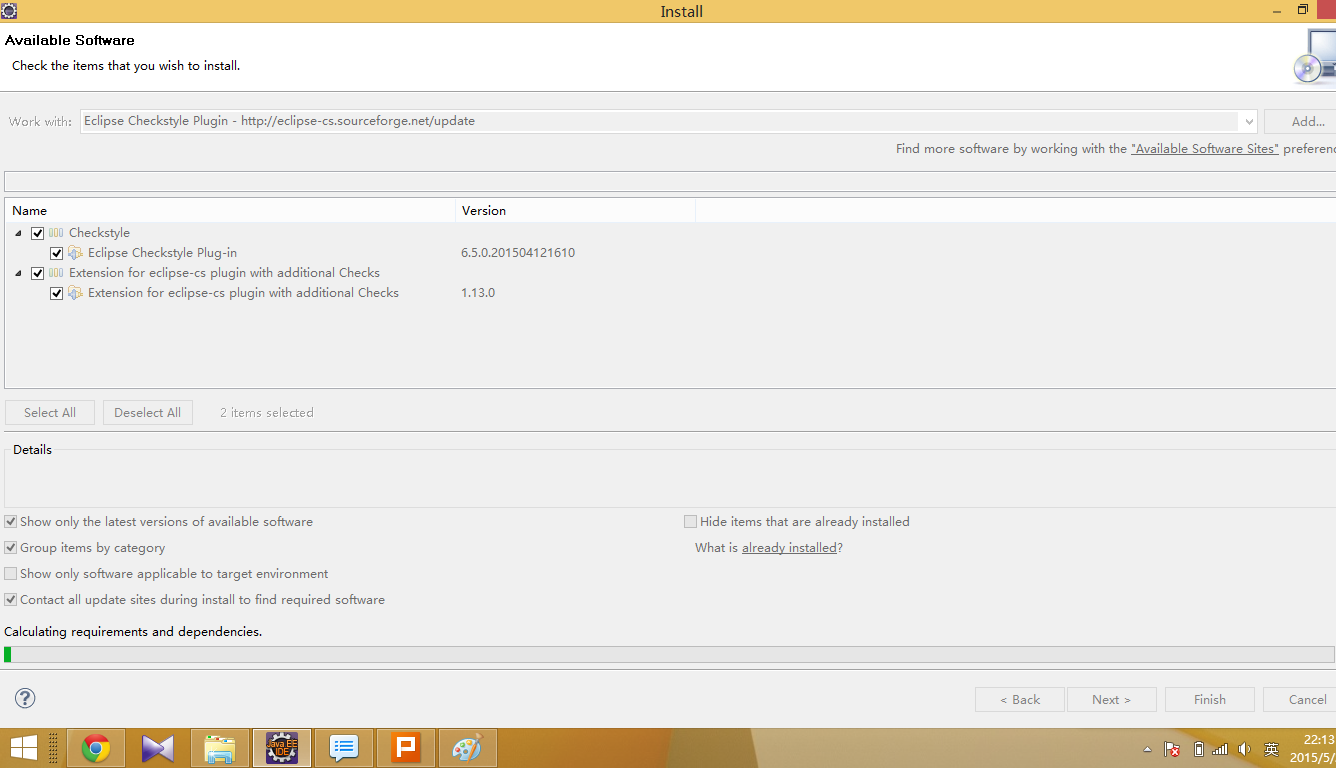The height and width of the screenshot is (768, 1336).
Task: Click the 2 items selected label
Action: click(x=267, y=413)
